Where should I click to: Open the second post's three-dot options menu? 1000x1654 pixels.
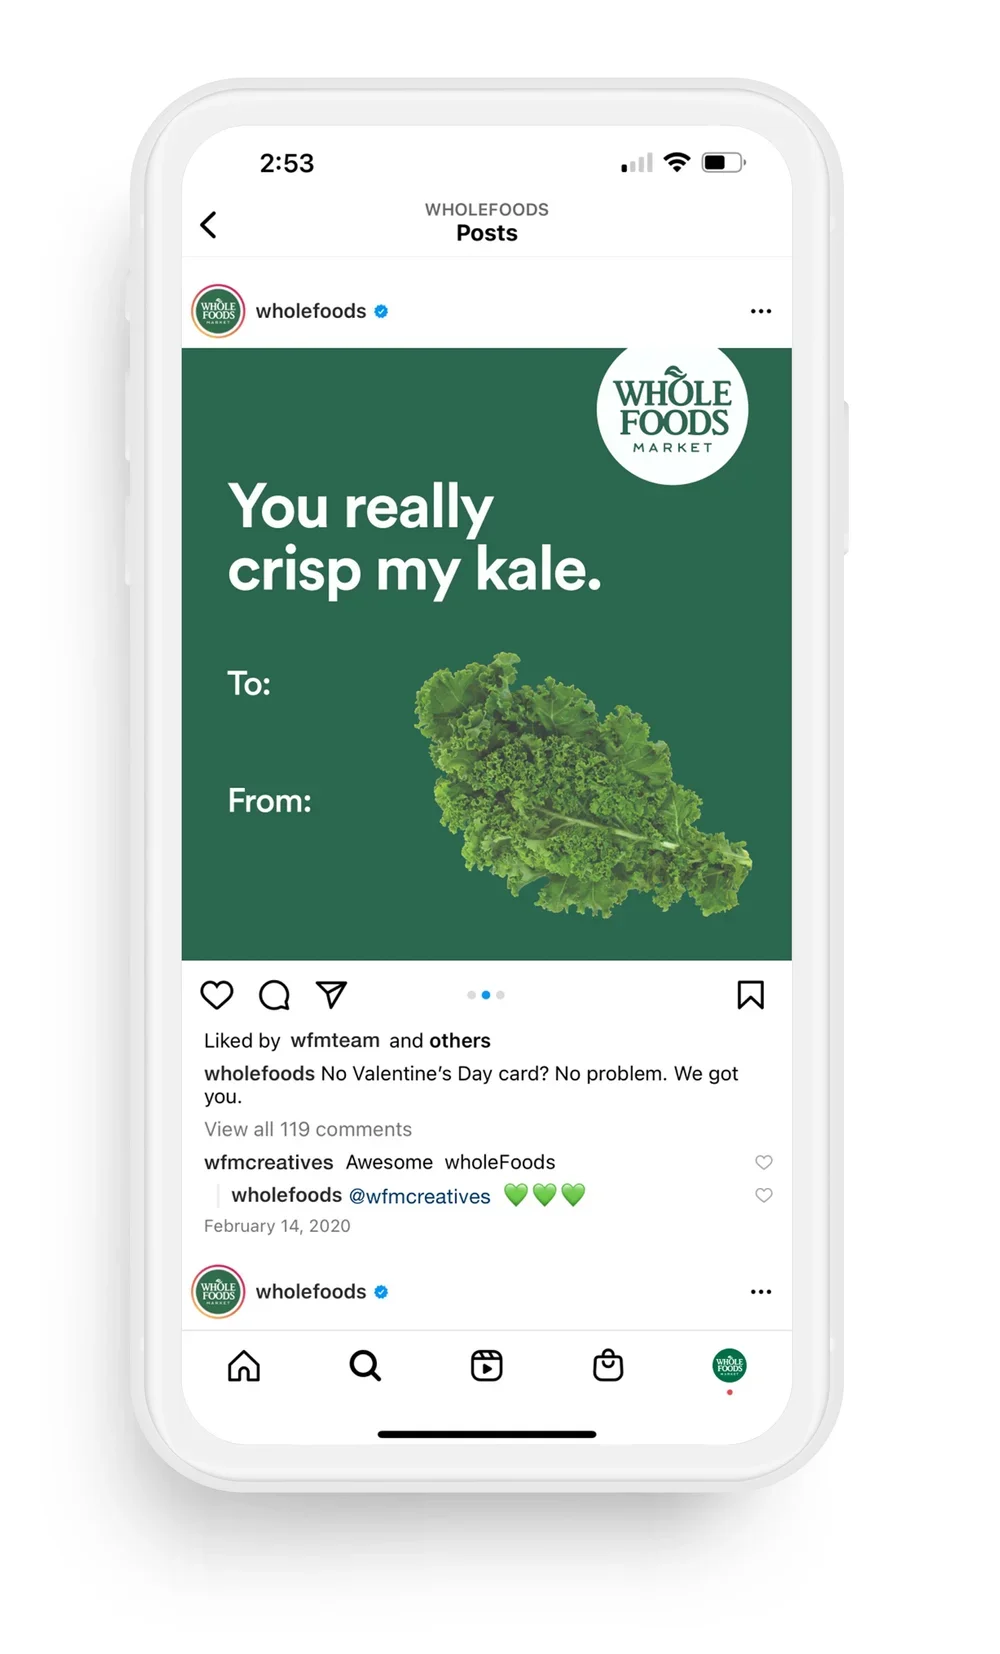[761, 1291]
